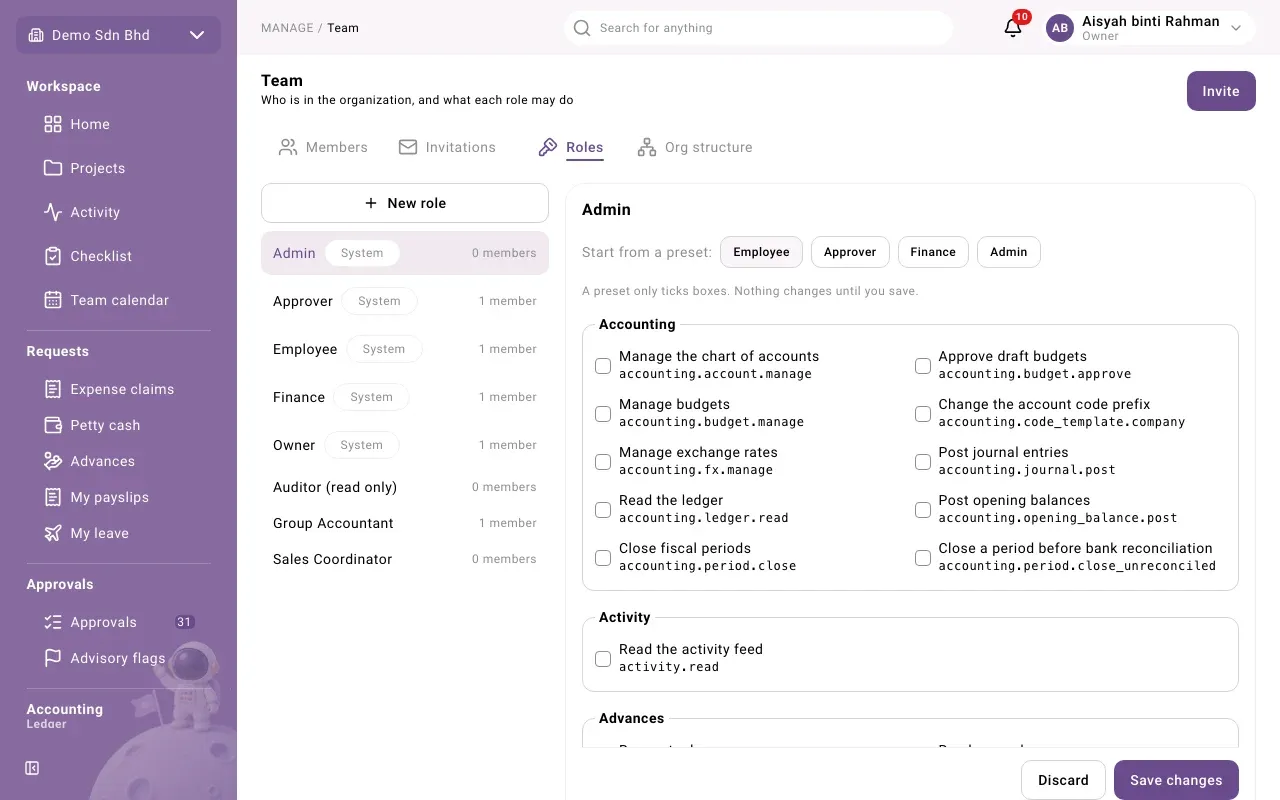The height and width of the screenshot is (800, 1280).
Task: Open the Org structure tab
Action: (x=695, y=147)
